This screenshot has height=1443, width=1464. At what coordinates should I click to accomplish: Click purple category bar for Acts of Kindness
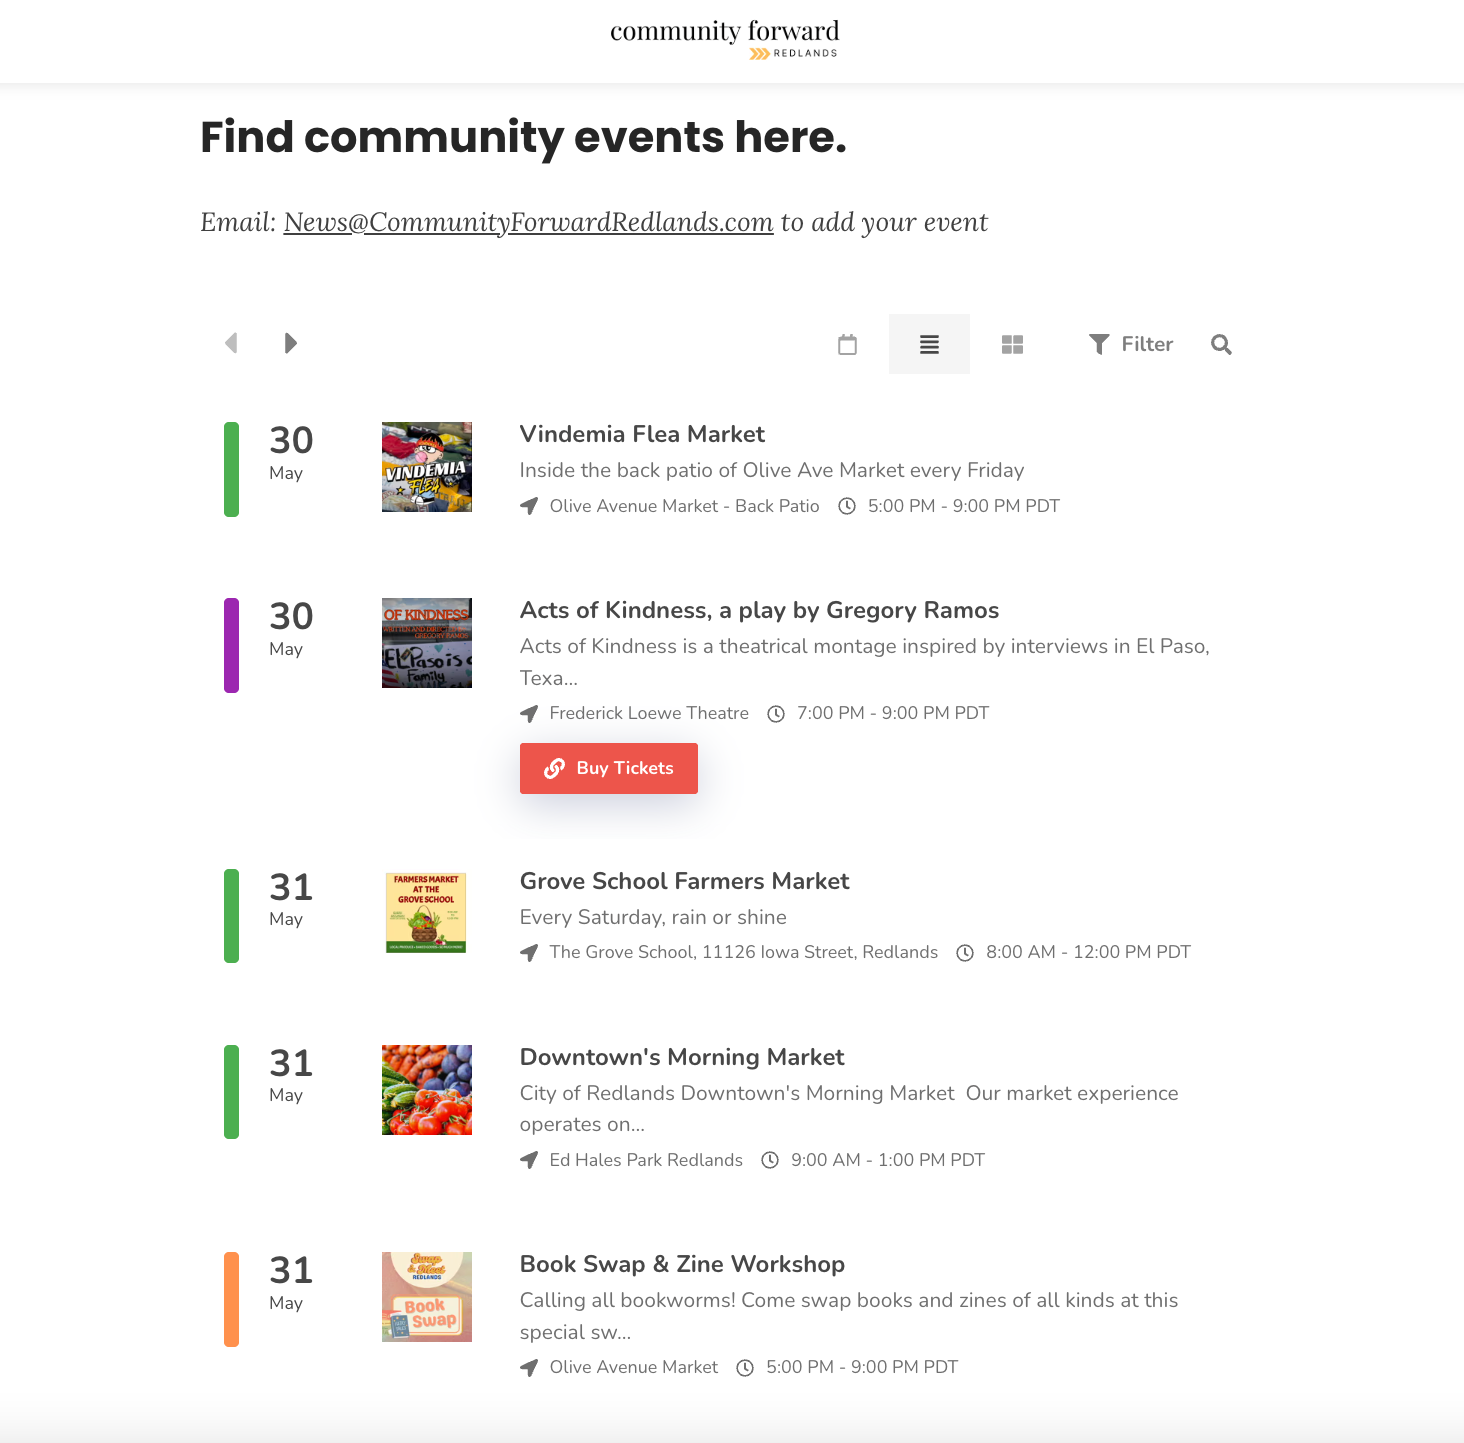231,645
